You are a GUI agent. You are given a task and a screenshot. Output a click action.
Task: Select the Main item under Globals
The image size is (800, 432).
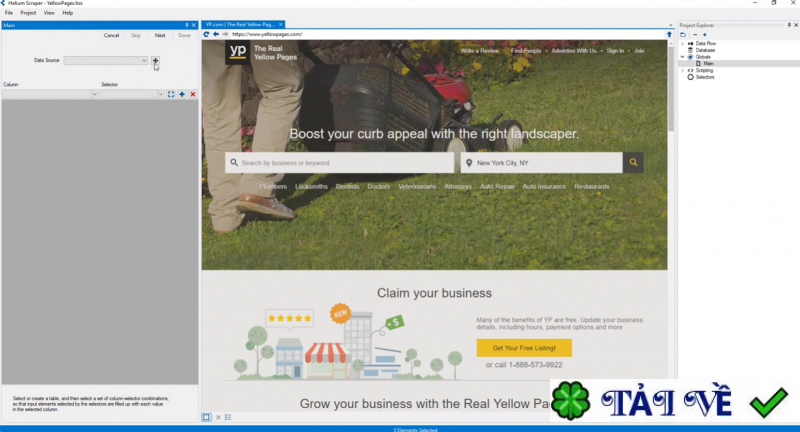(x=708, y=64)
